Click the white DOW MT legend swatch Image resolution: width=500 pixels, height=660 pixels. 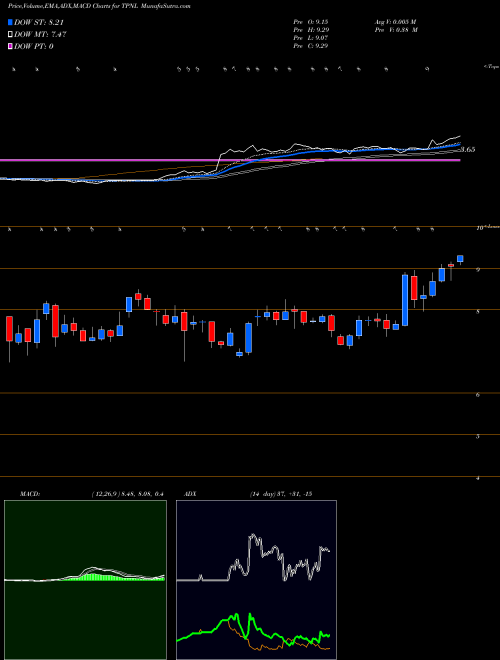[x=10, y=35]
